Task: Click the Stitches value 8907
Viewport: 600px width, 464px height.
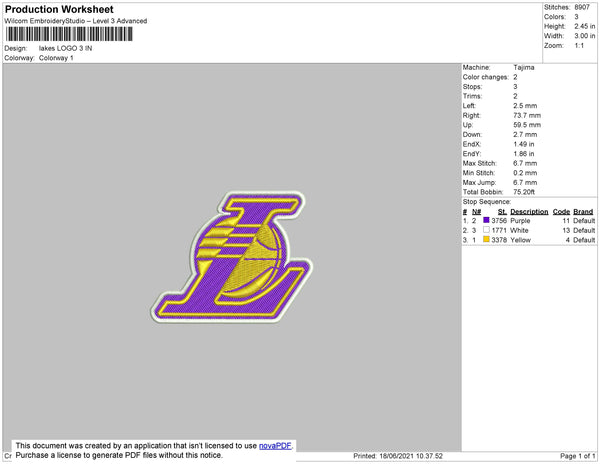Action: click(582, 7)
